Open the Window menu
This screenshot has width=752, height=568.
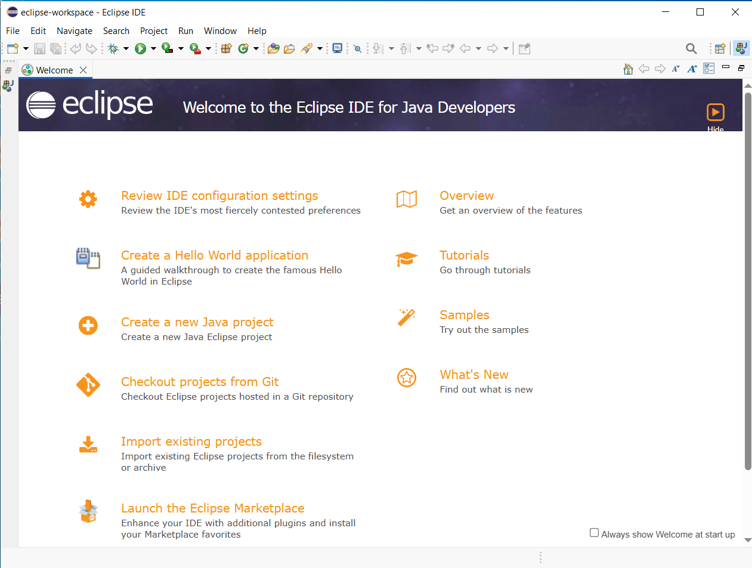[x=220, y=31]
